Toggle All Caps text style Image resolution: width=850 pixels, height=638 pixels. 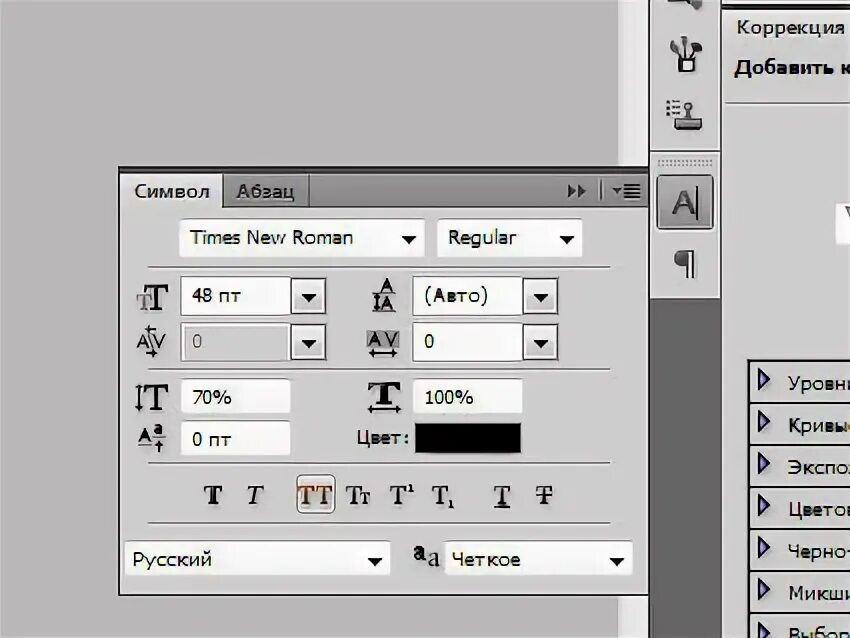[x=315, y=495]
